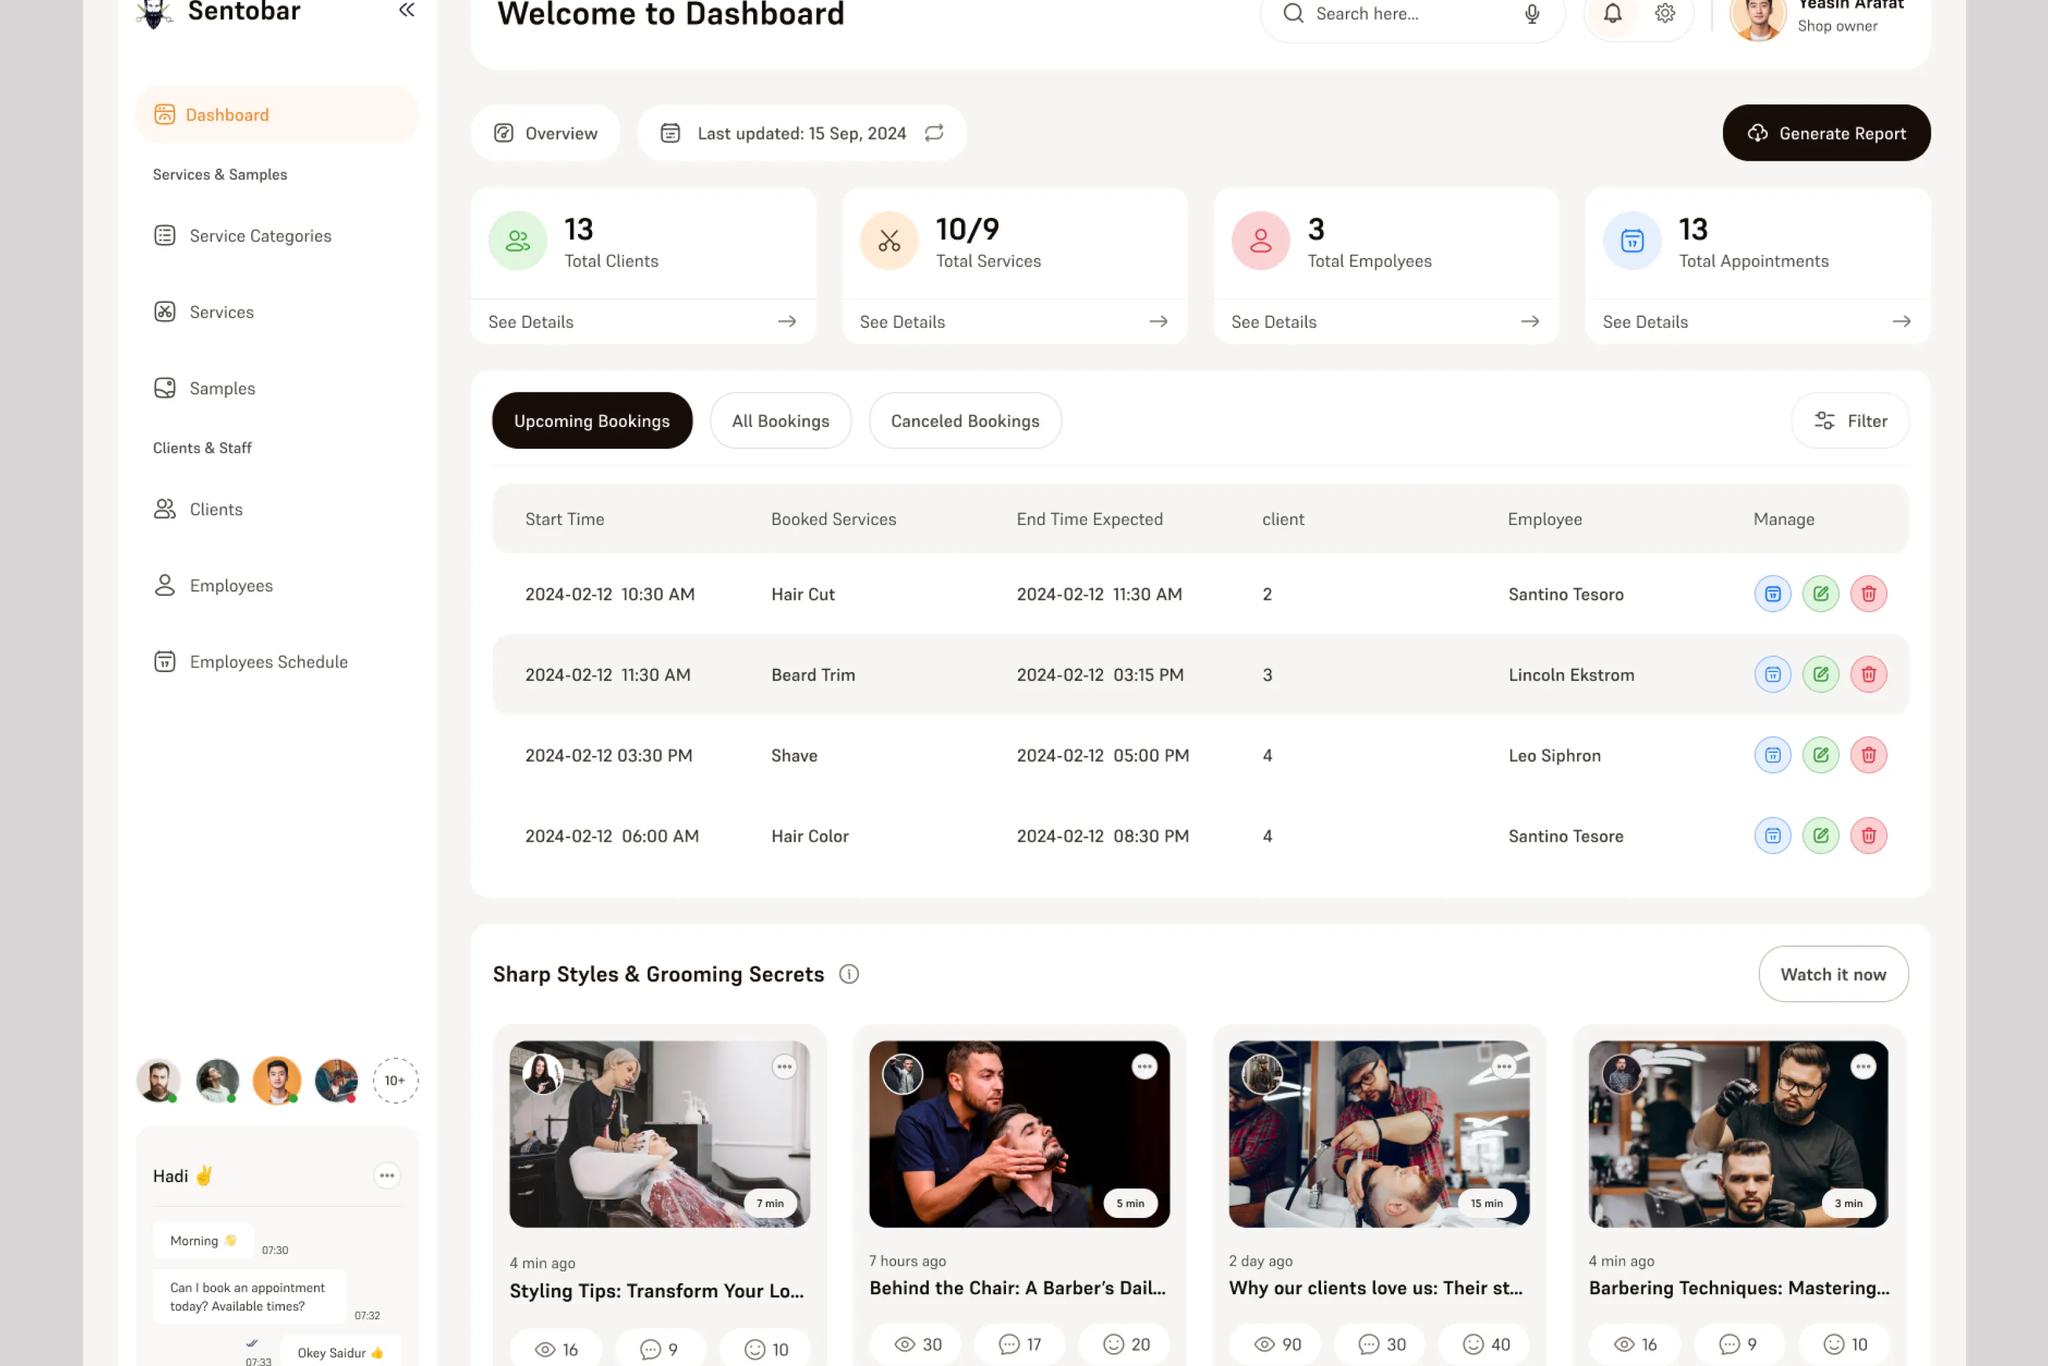
Task: Open the notifications bell
Action: (x=1612, y=13)
